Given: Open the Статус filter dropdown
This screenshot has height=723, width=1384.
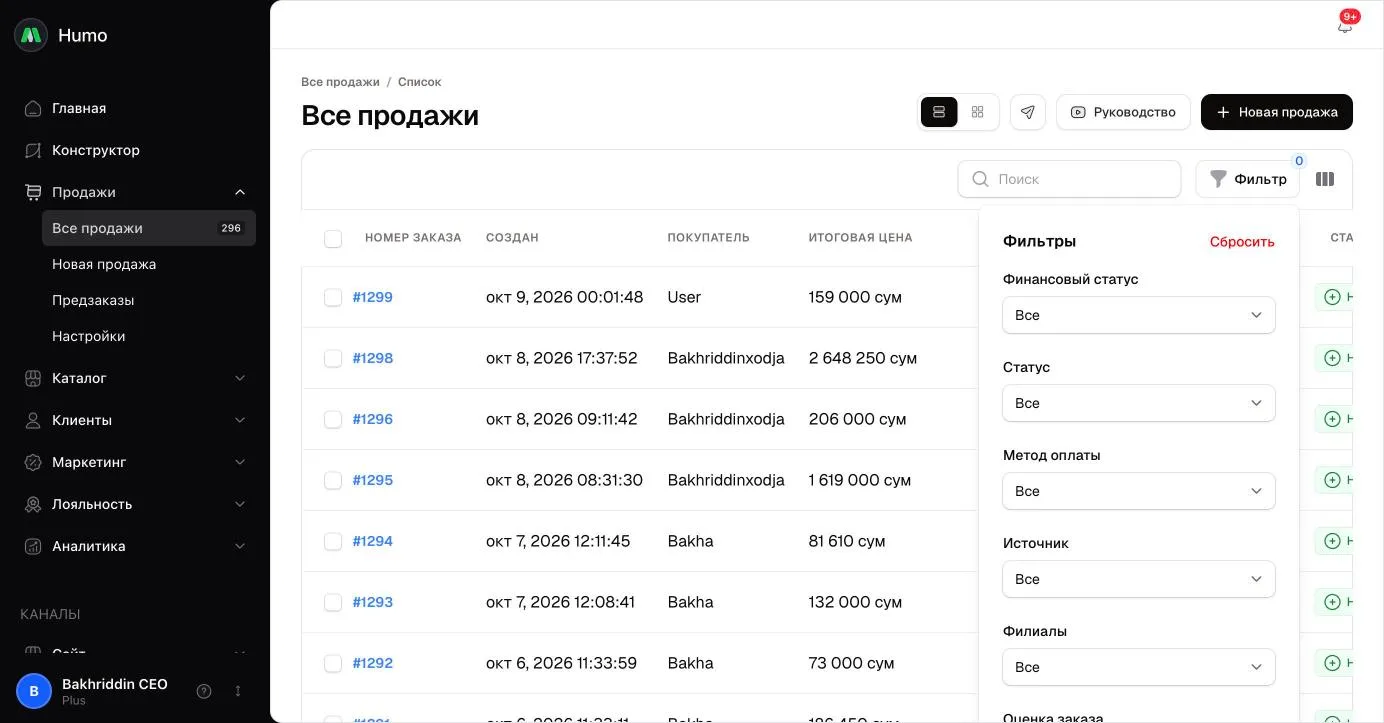Looking at the screenshot, I should click(1139, 403).
